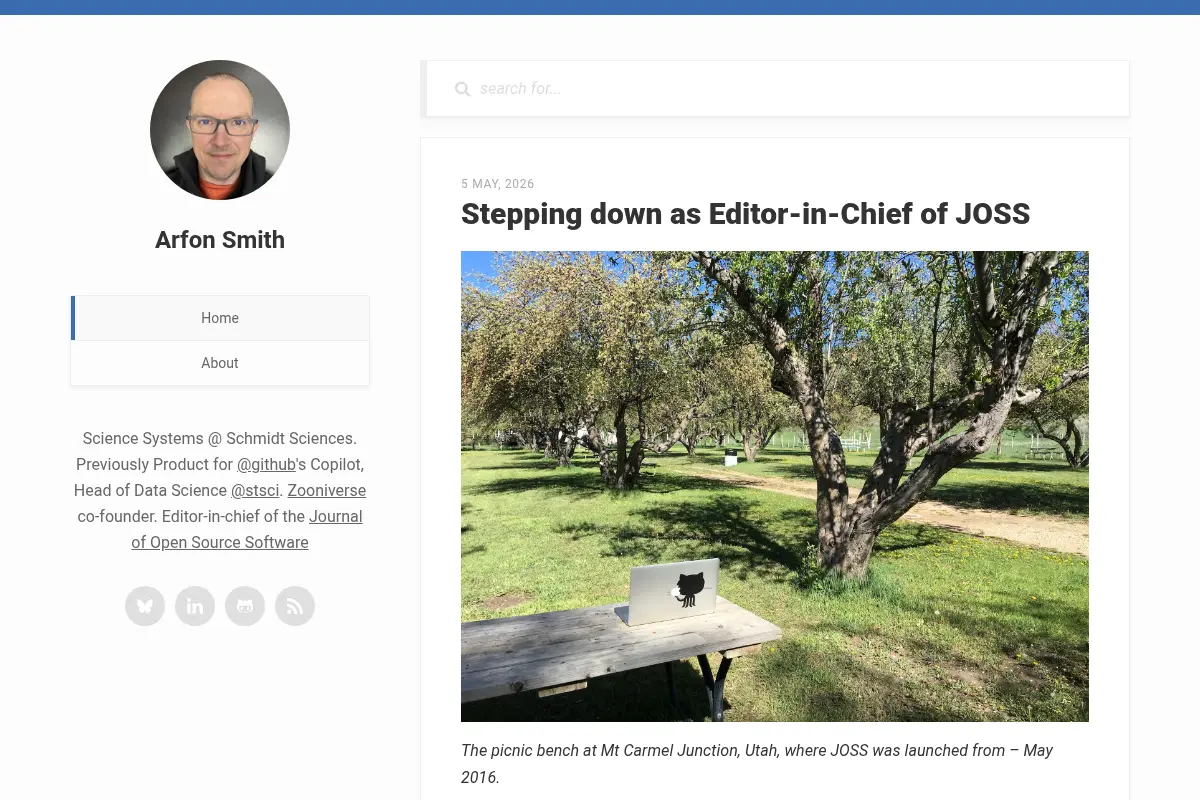Click the 'Science Systems @ Schmidt Sciences' bio text

pos(218,438)
